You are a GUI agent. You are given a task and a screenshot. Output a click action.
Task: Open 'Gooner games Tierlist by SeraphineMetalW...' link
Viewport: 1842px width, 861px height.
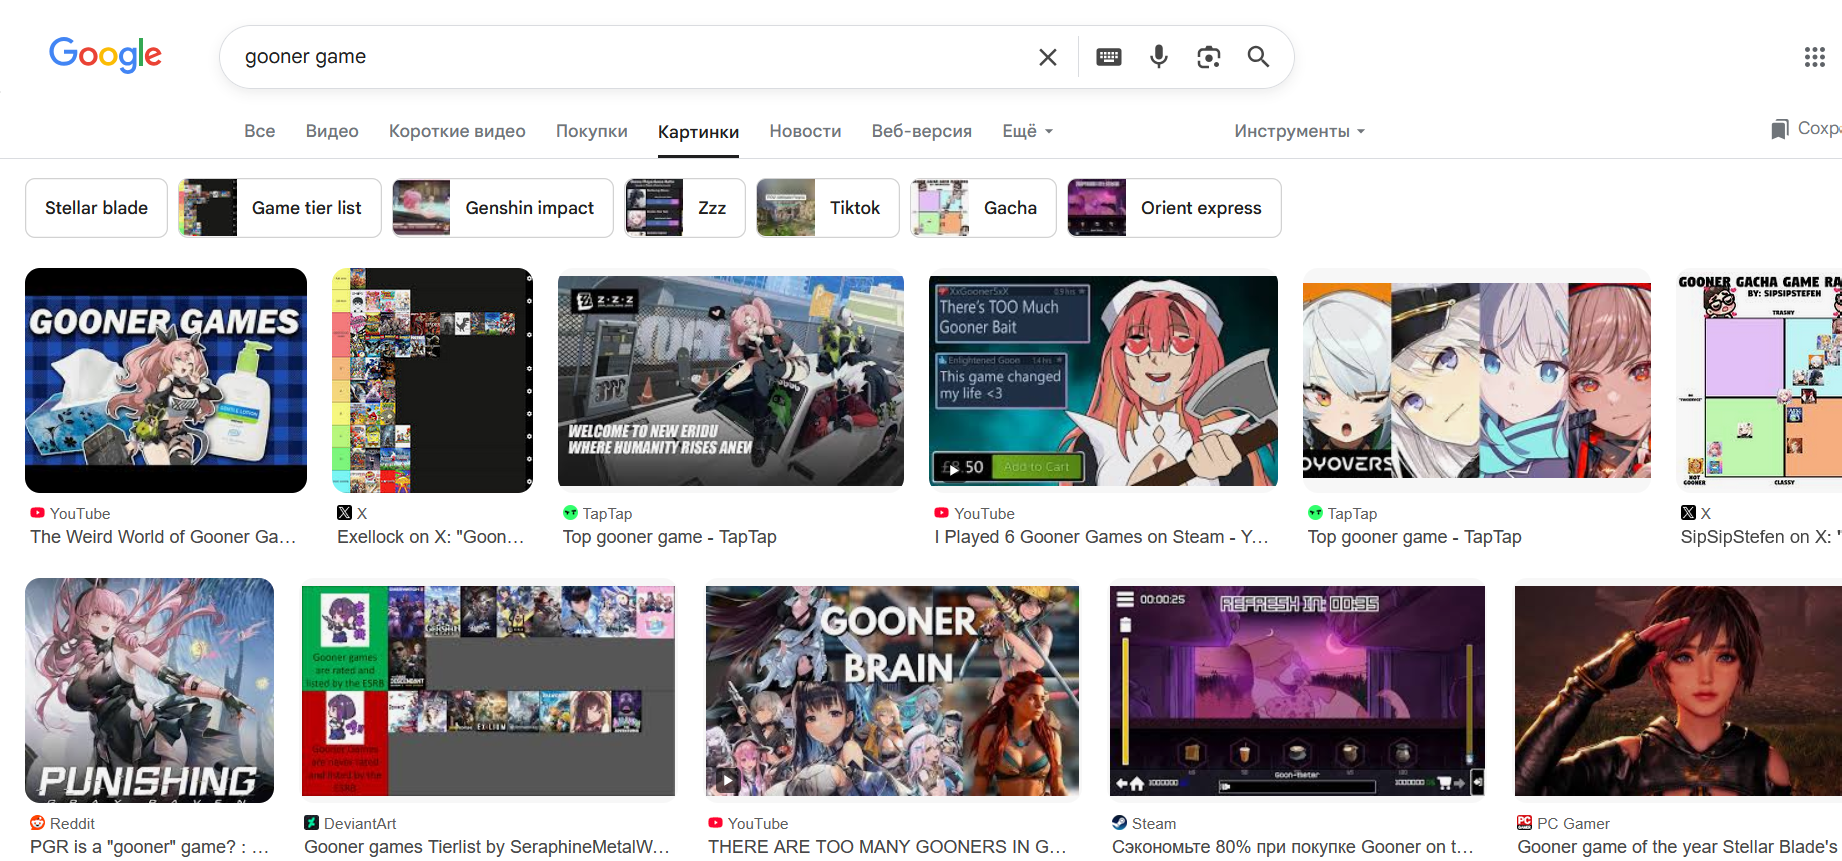coord(487,847)
